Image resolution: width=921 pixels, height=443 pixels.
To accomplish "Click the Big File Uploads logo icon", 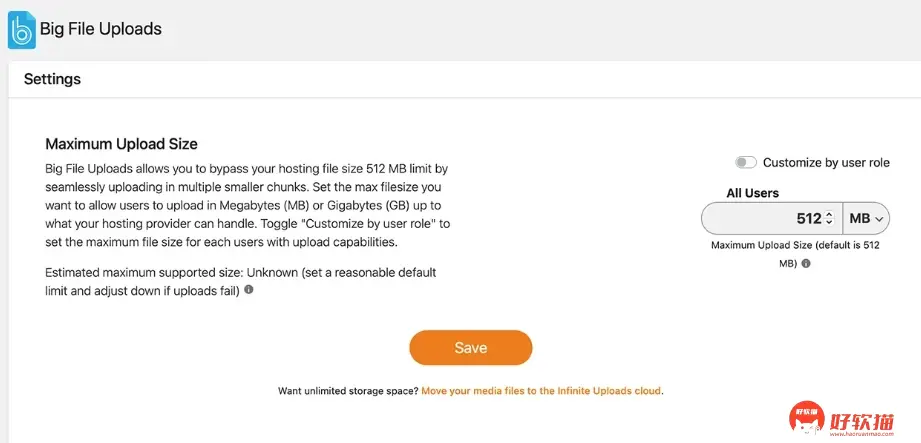I will click(x=21, y=30).
